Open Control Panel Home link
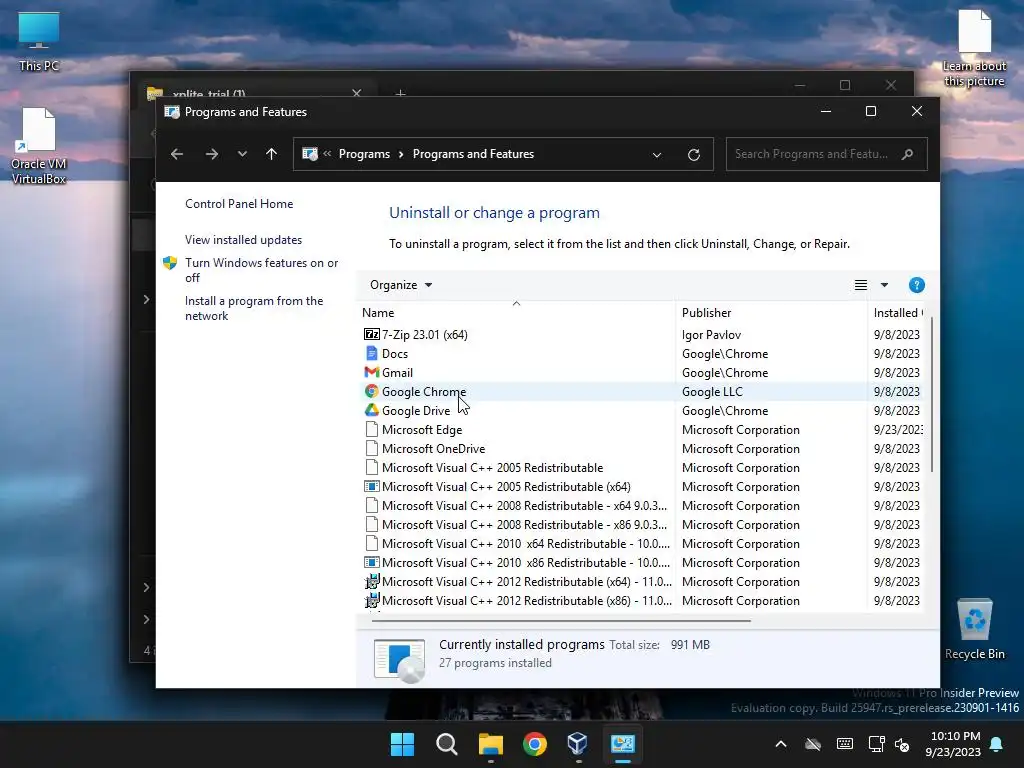This screenshot has width=1024, height=768. 239,204
